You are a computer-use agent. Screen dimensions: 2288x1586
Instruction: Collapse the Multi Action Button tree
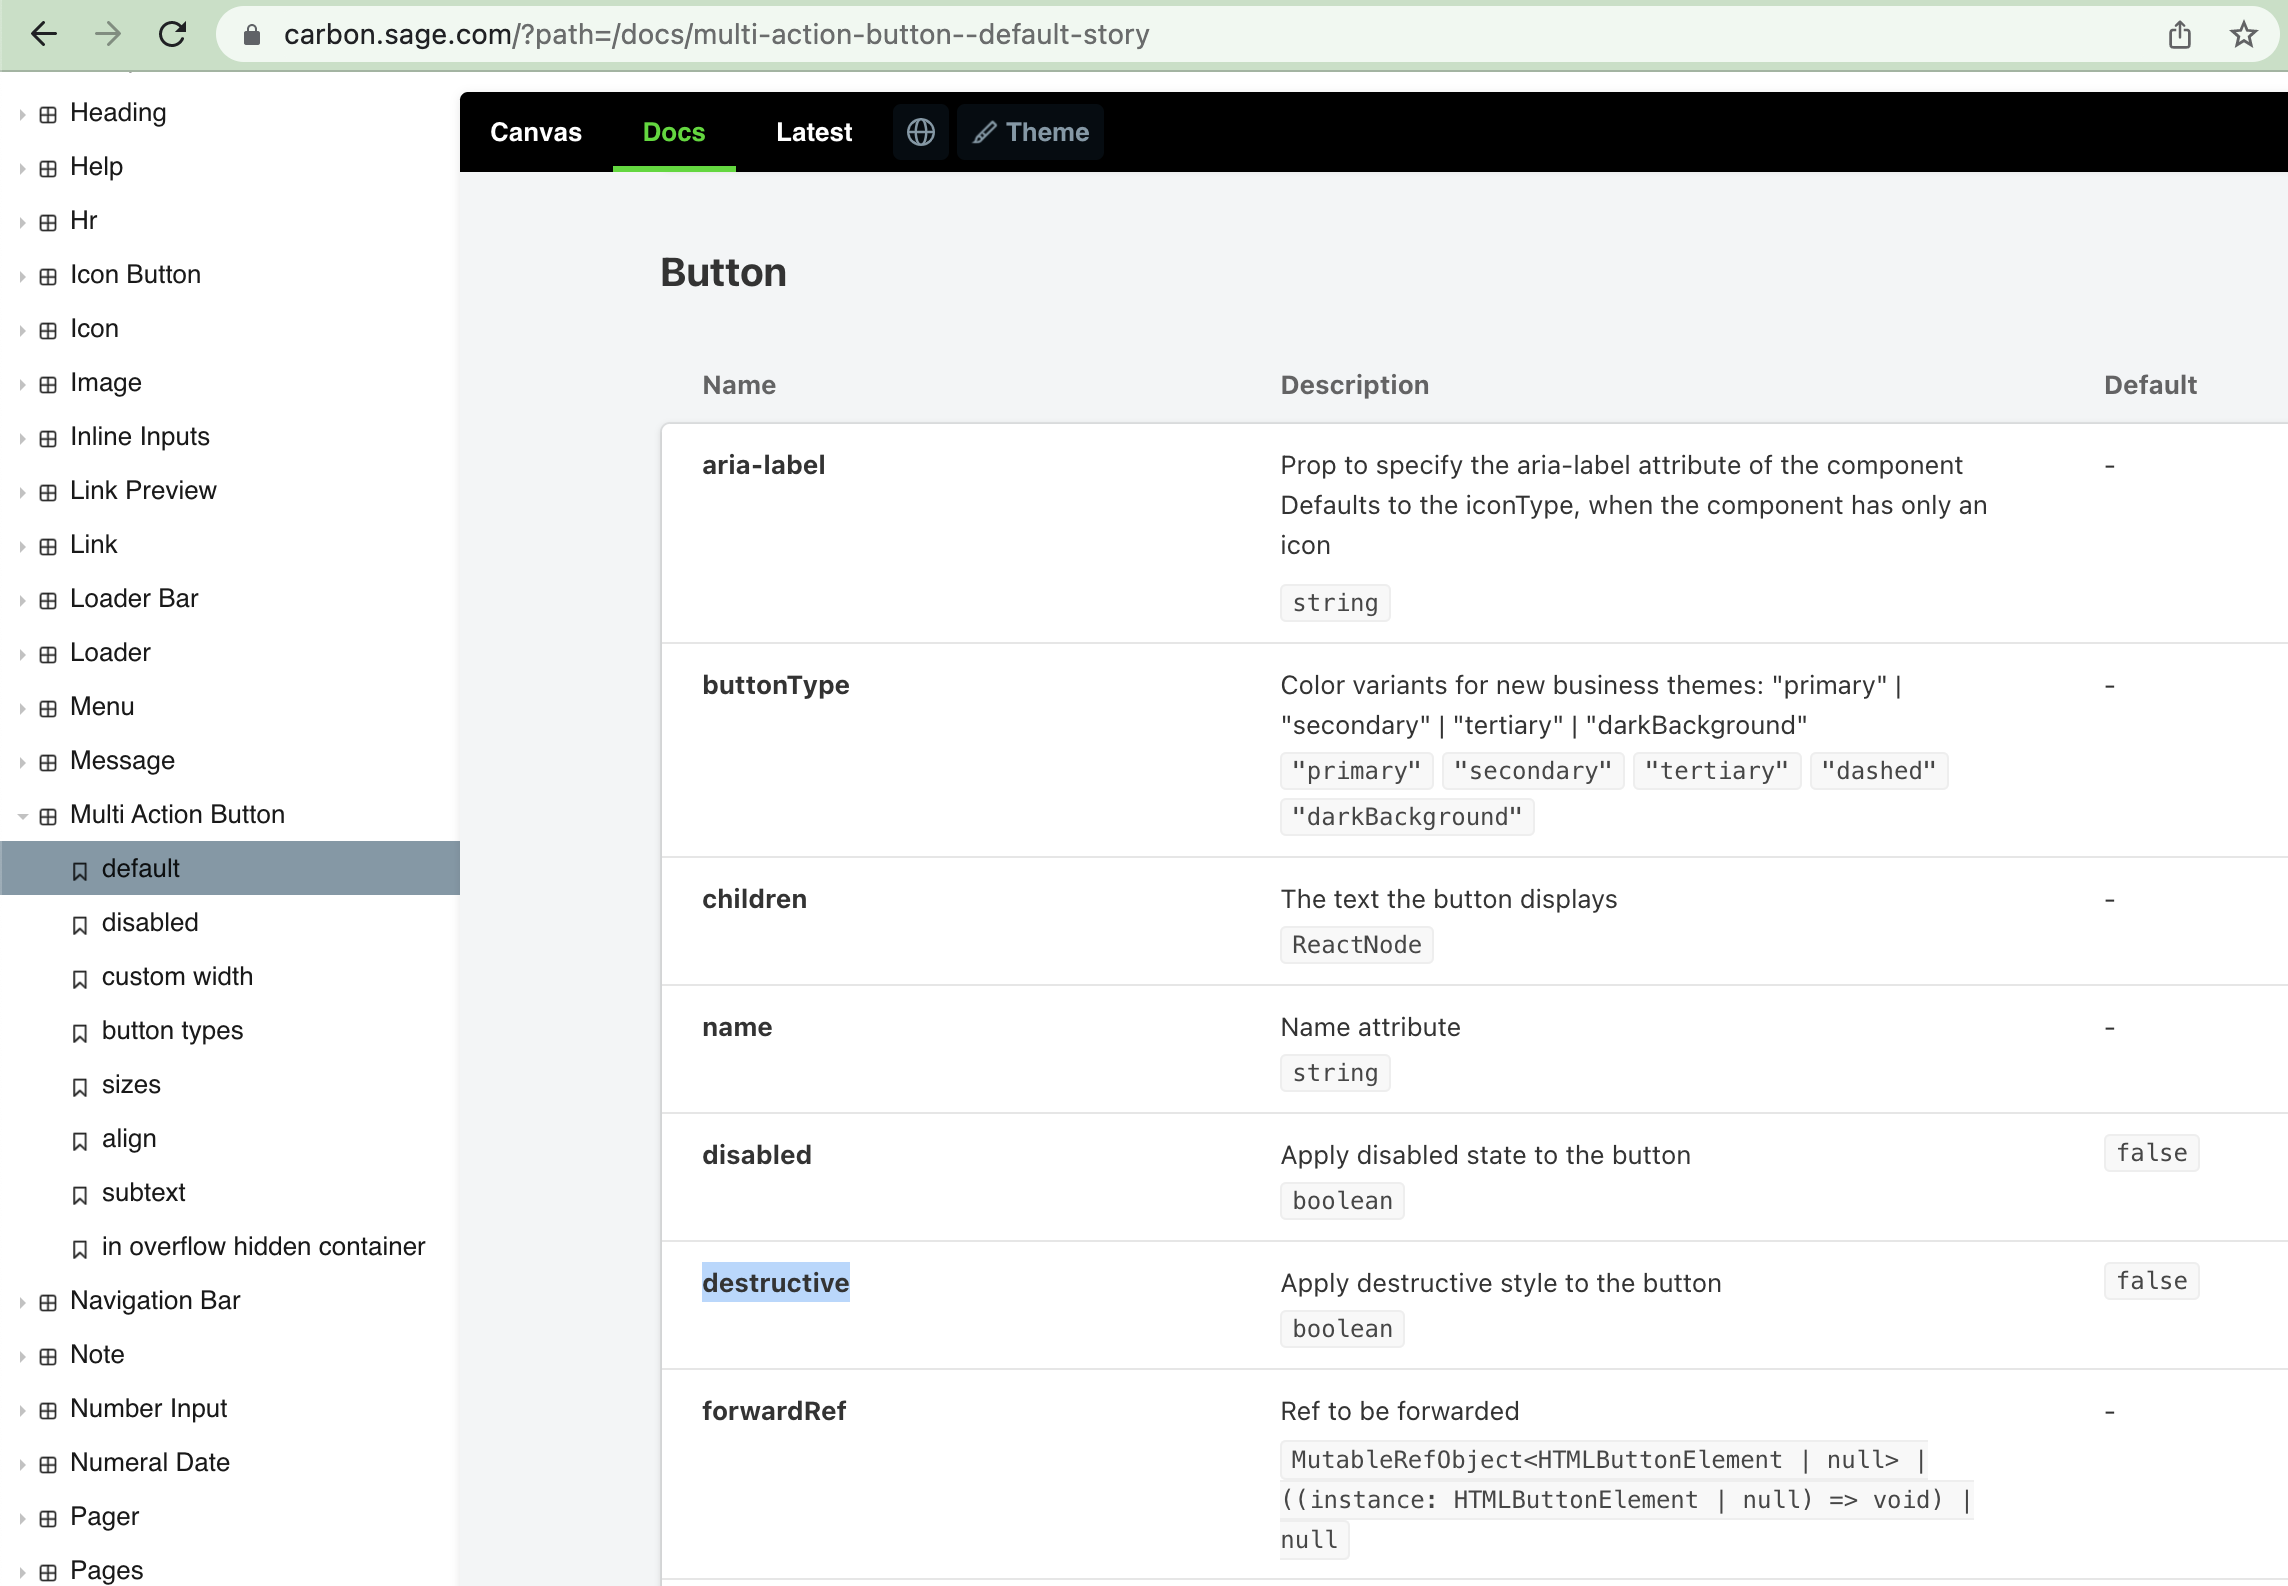pyautogui.click(x=22, y=815)
